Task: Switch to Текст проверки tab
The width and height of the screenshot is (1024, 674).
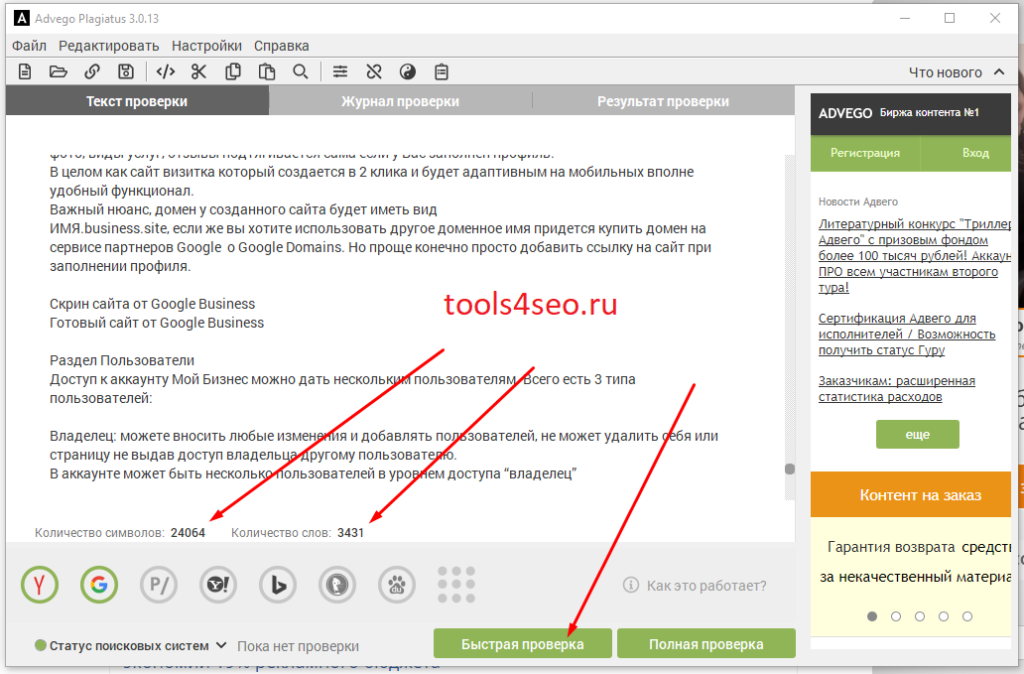Action: (x=137, y=101)
